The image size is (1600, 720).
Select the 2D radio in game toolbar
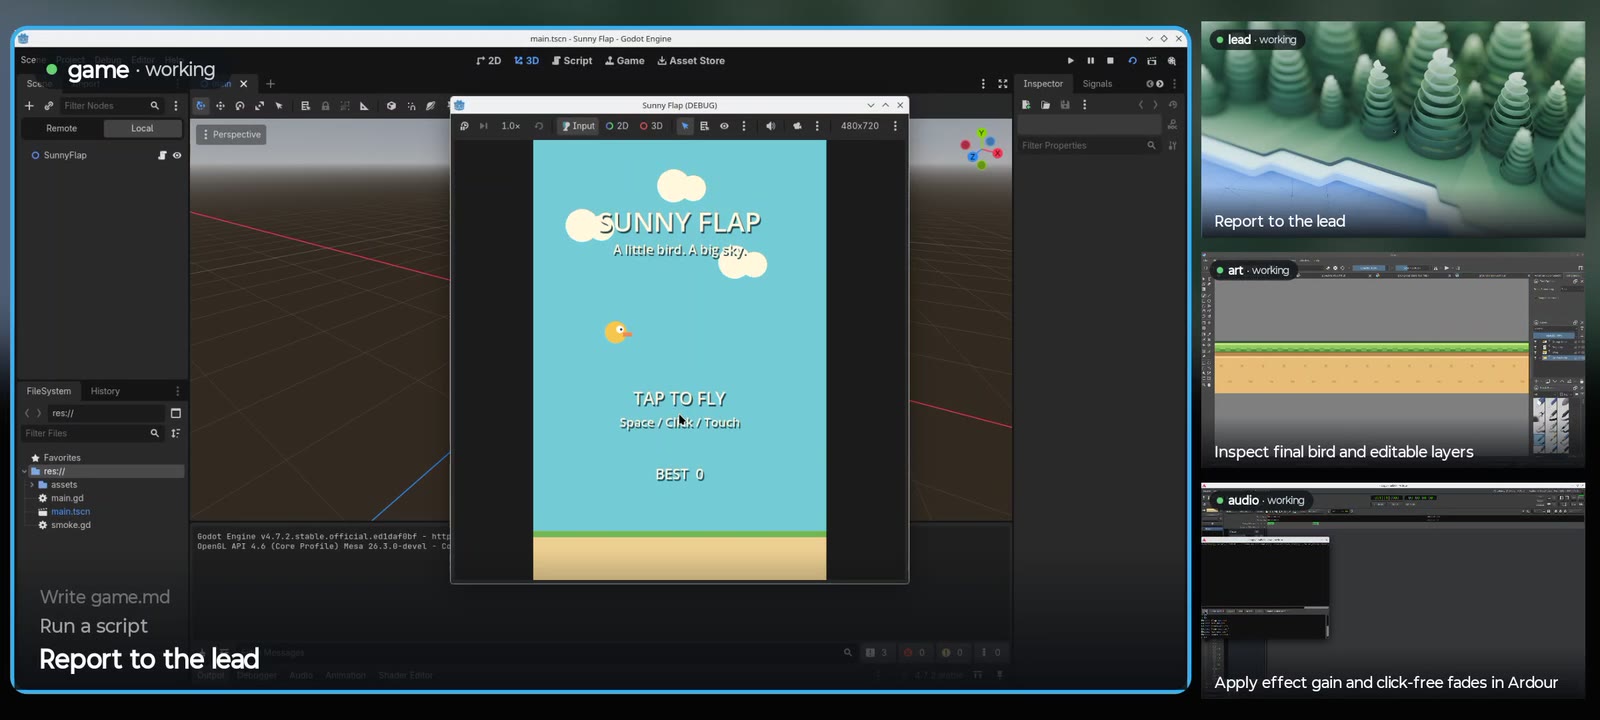[617, 126]
